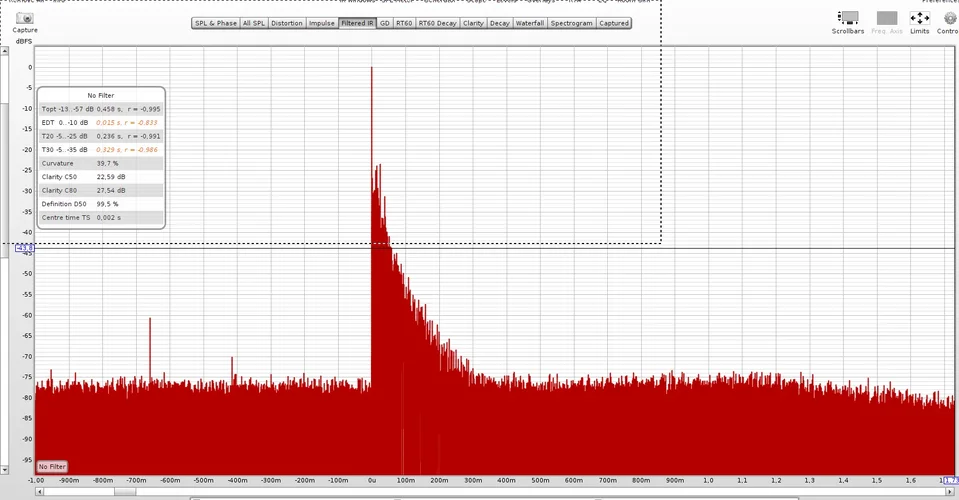This screenshot has height=500, width=959.
Task: Click the Capture camera icon
Action: pos(25,18)
